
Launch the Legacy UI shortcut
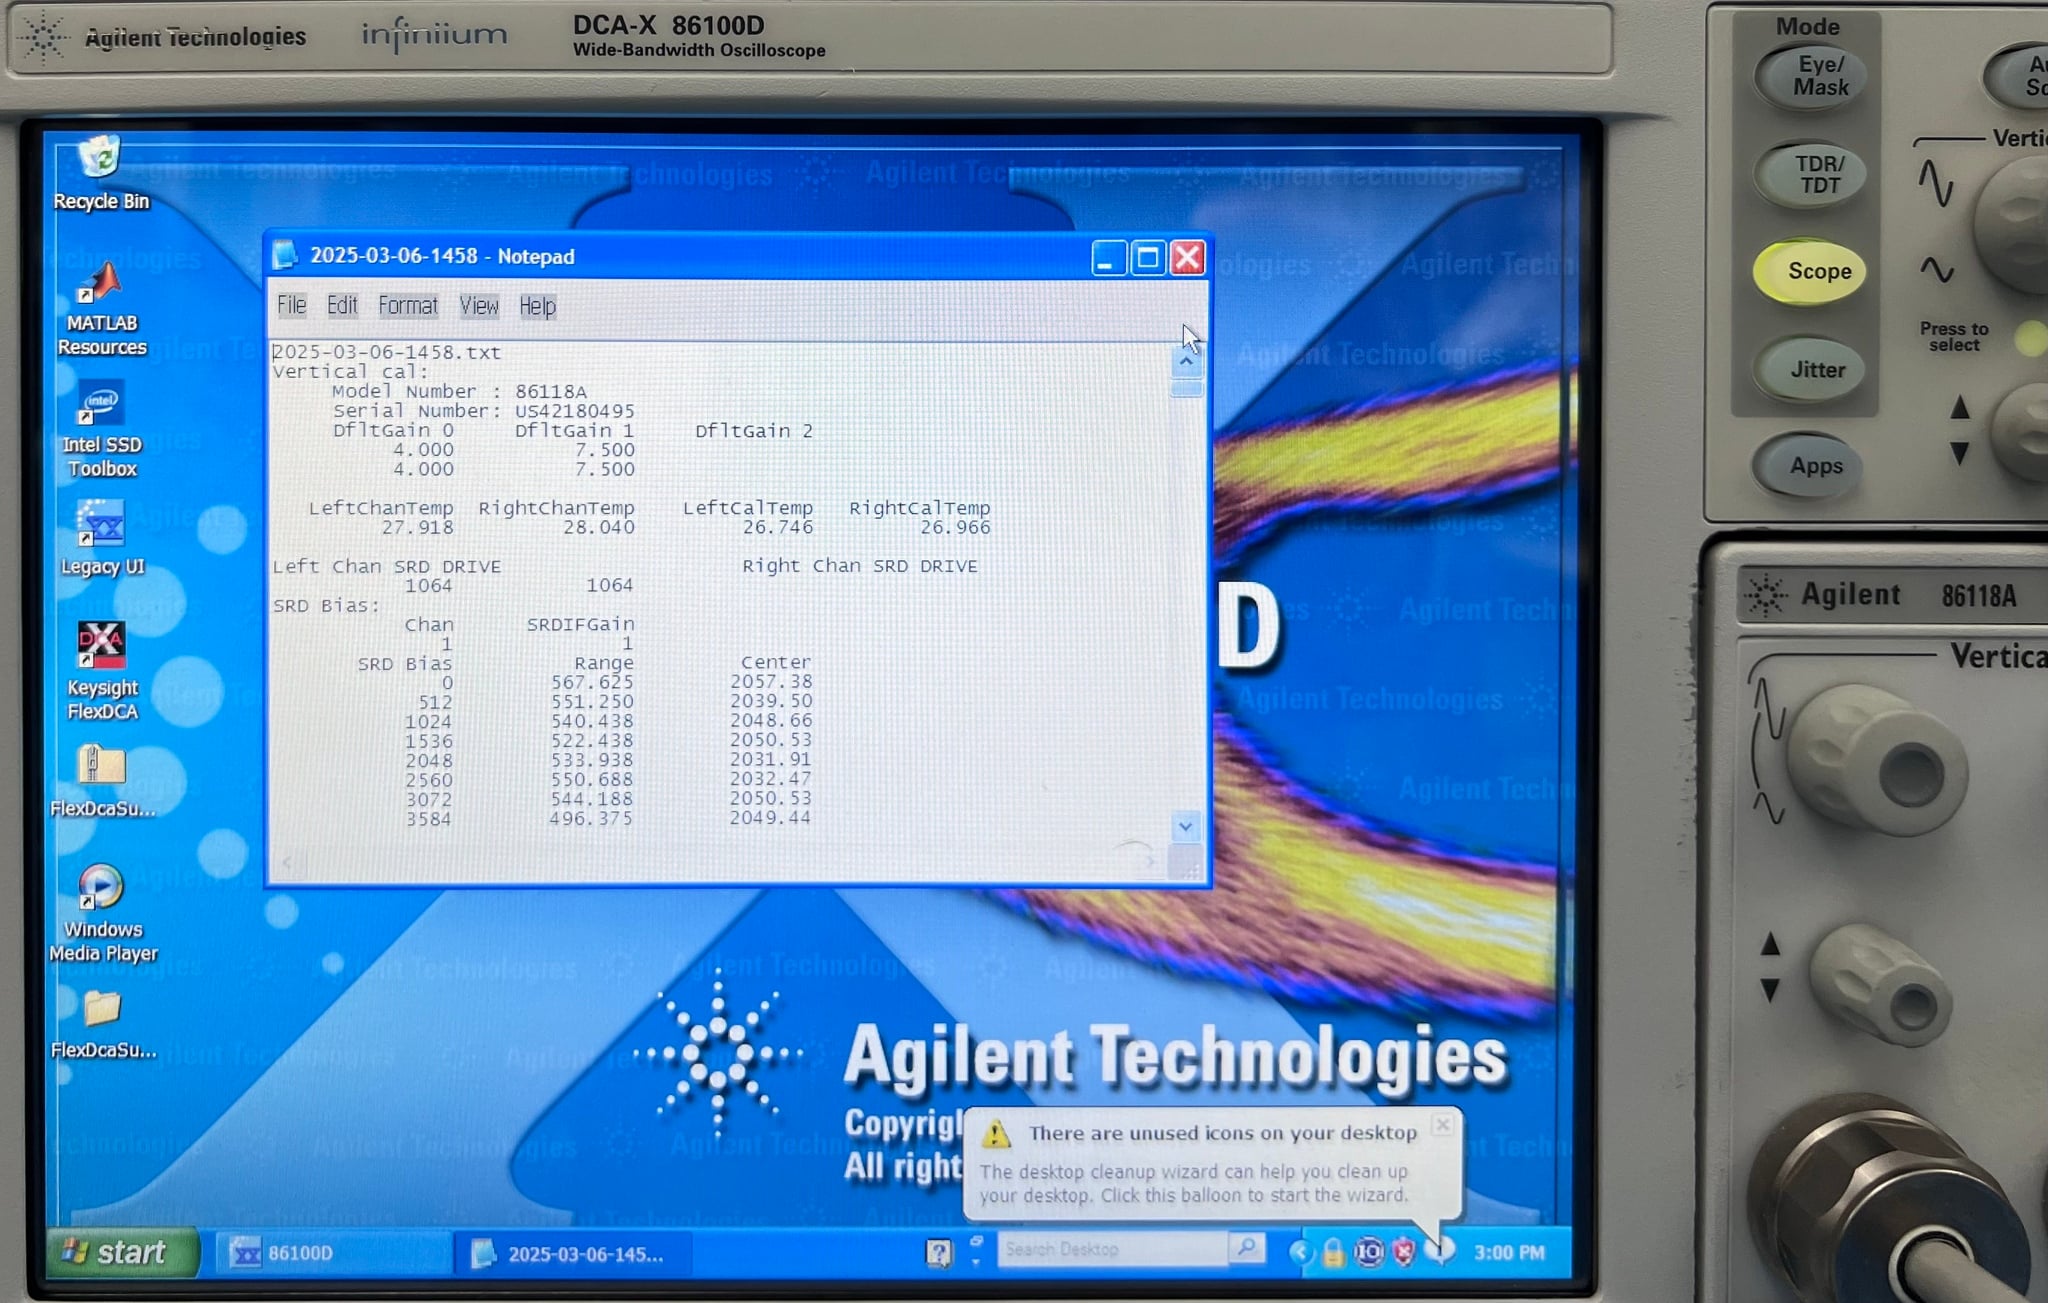(x=102, y=537)
